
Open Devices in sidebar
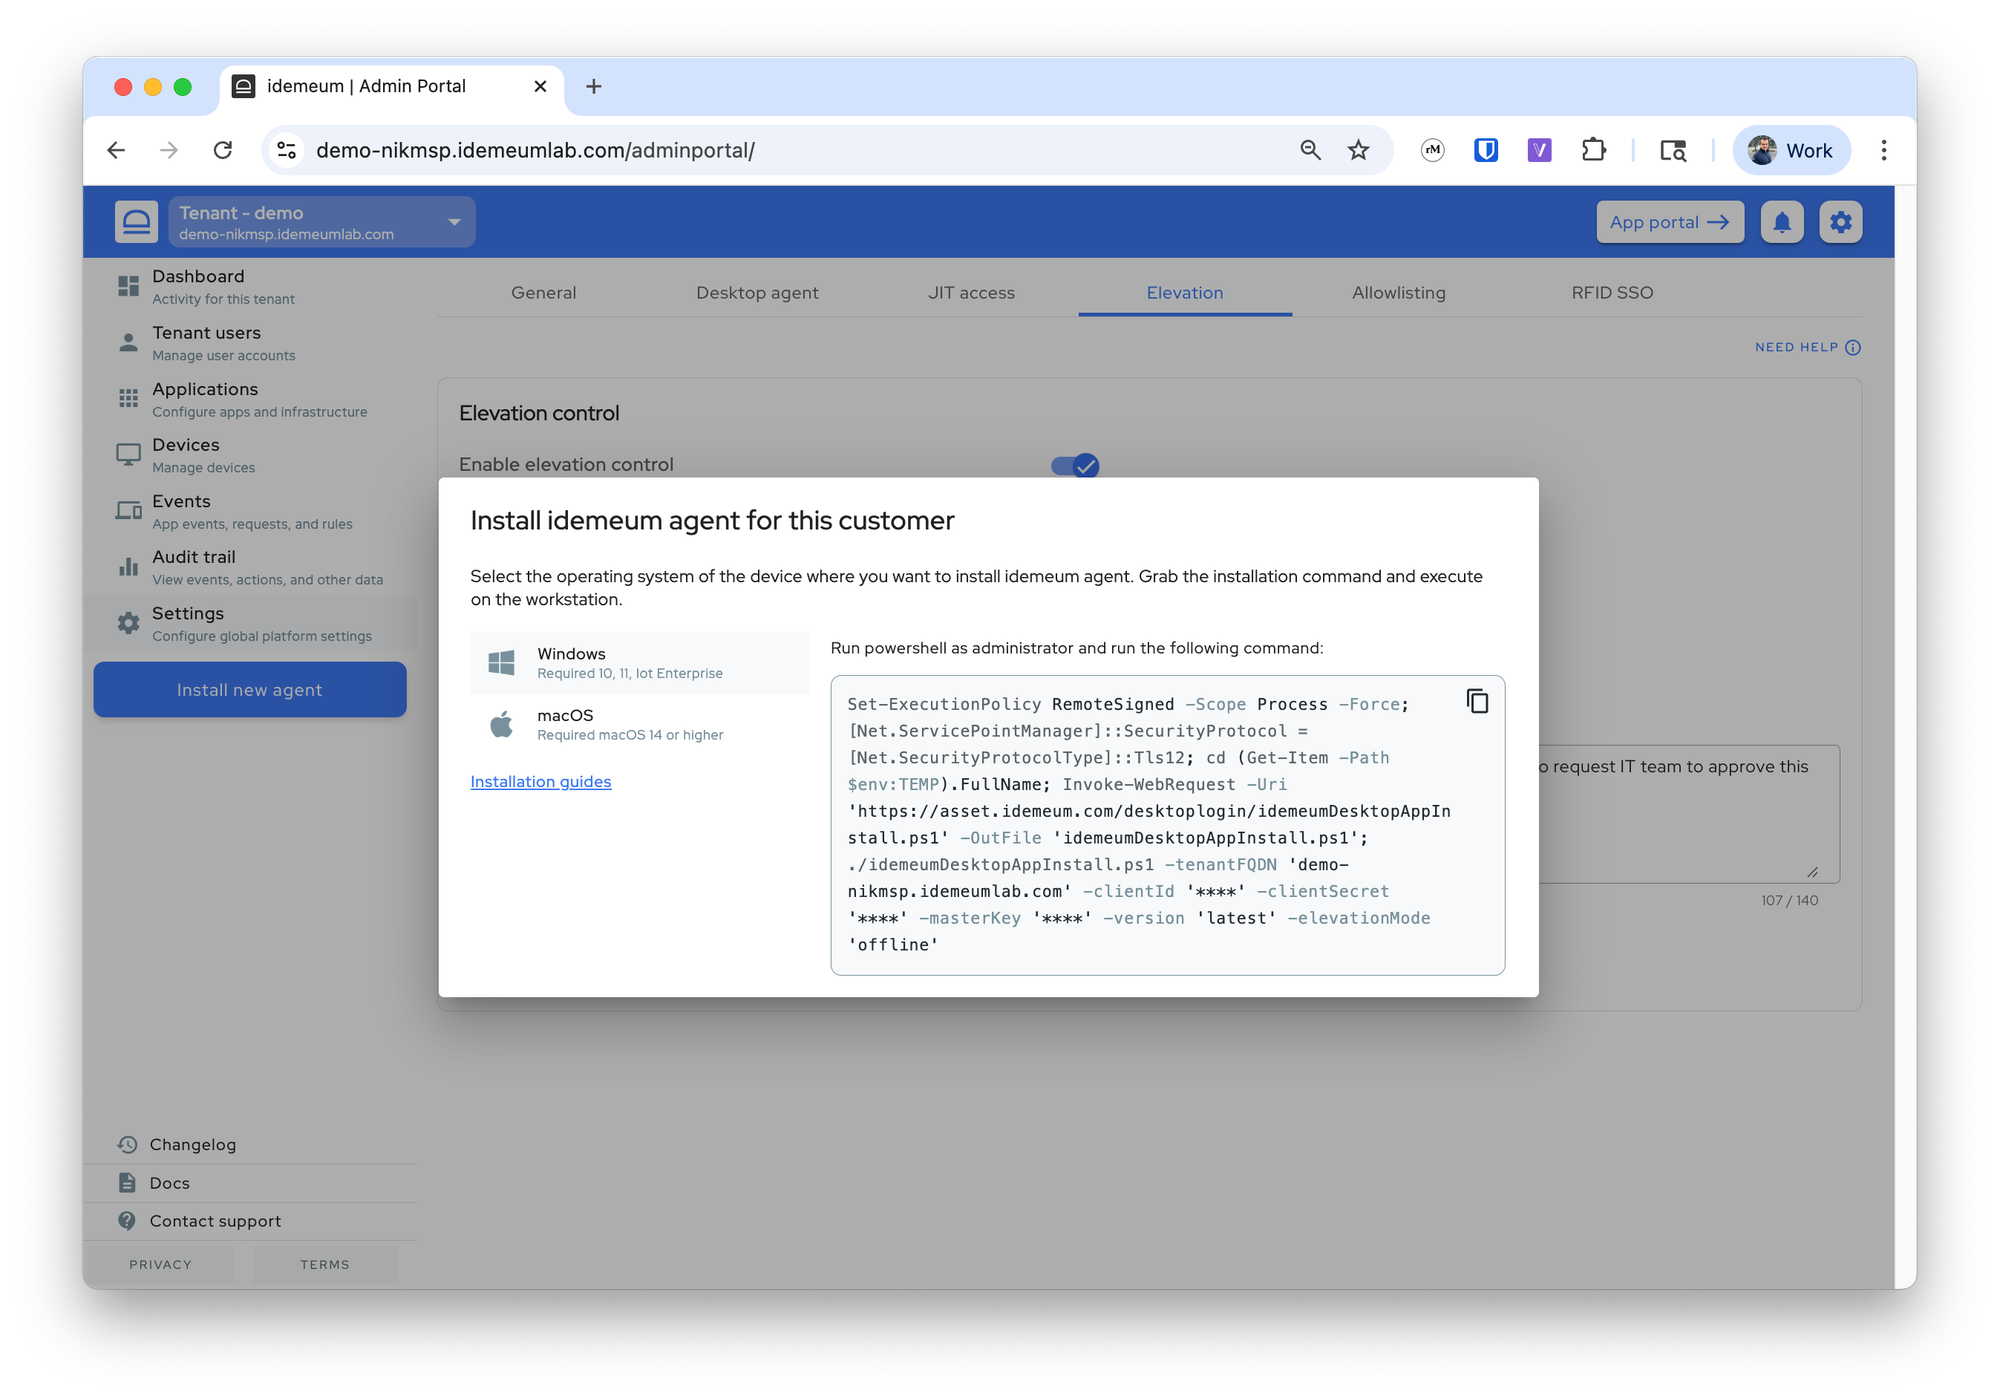(250, 454)
